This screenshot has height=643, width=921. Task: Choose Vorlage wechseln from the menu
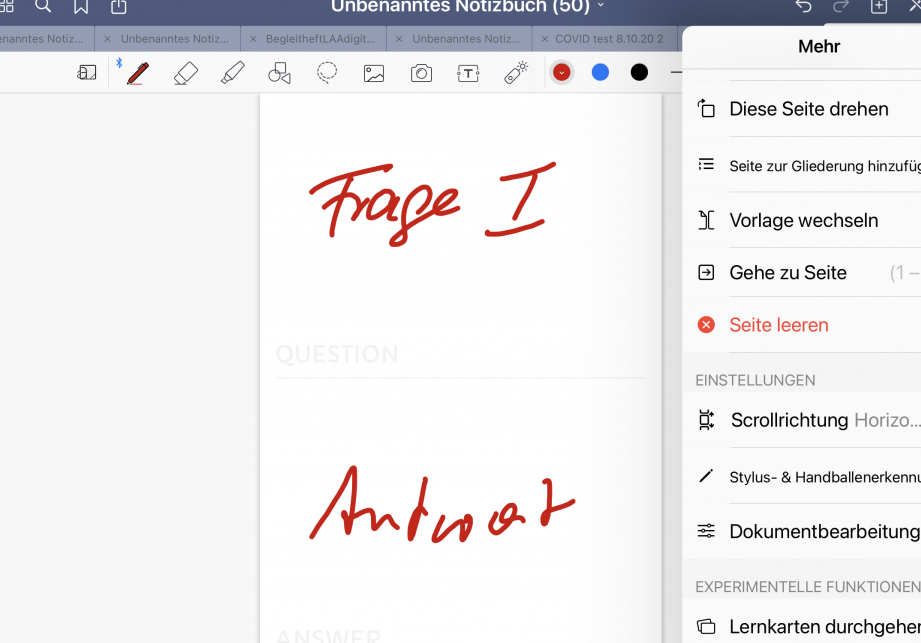803,221
